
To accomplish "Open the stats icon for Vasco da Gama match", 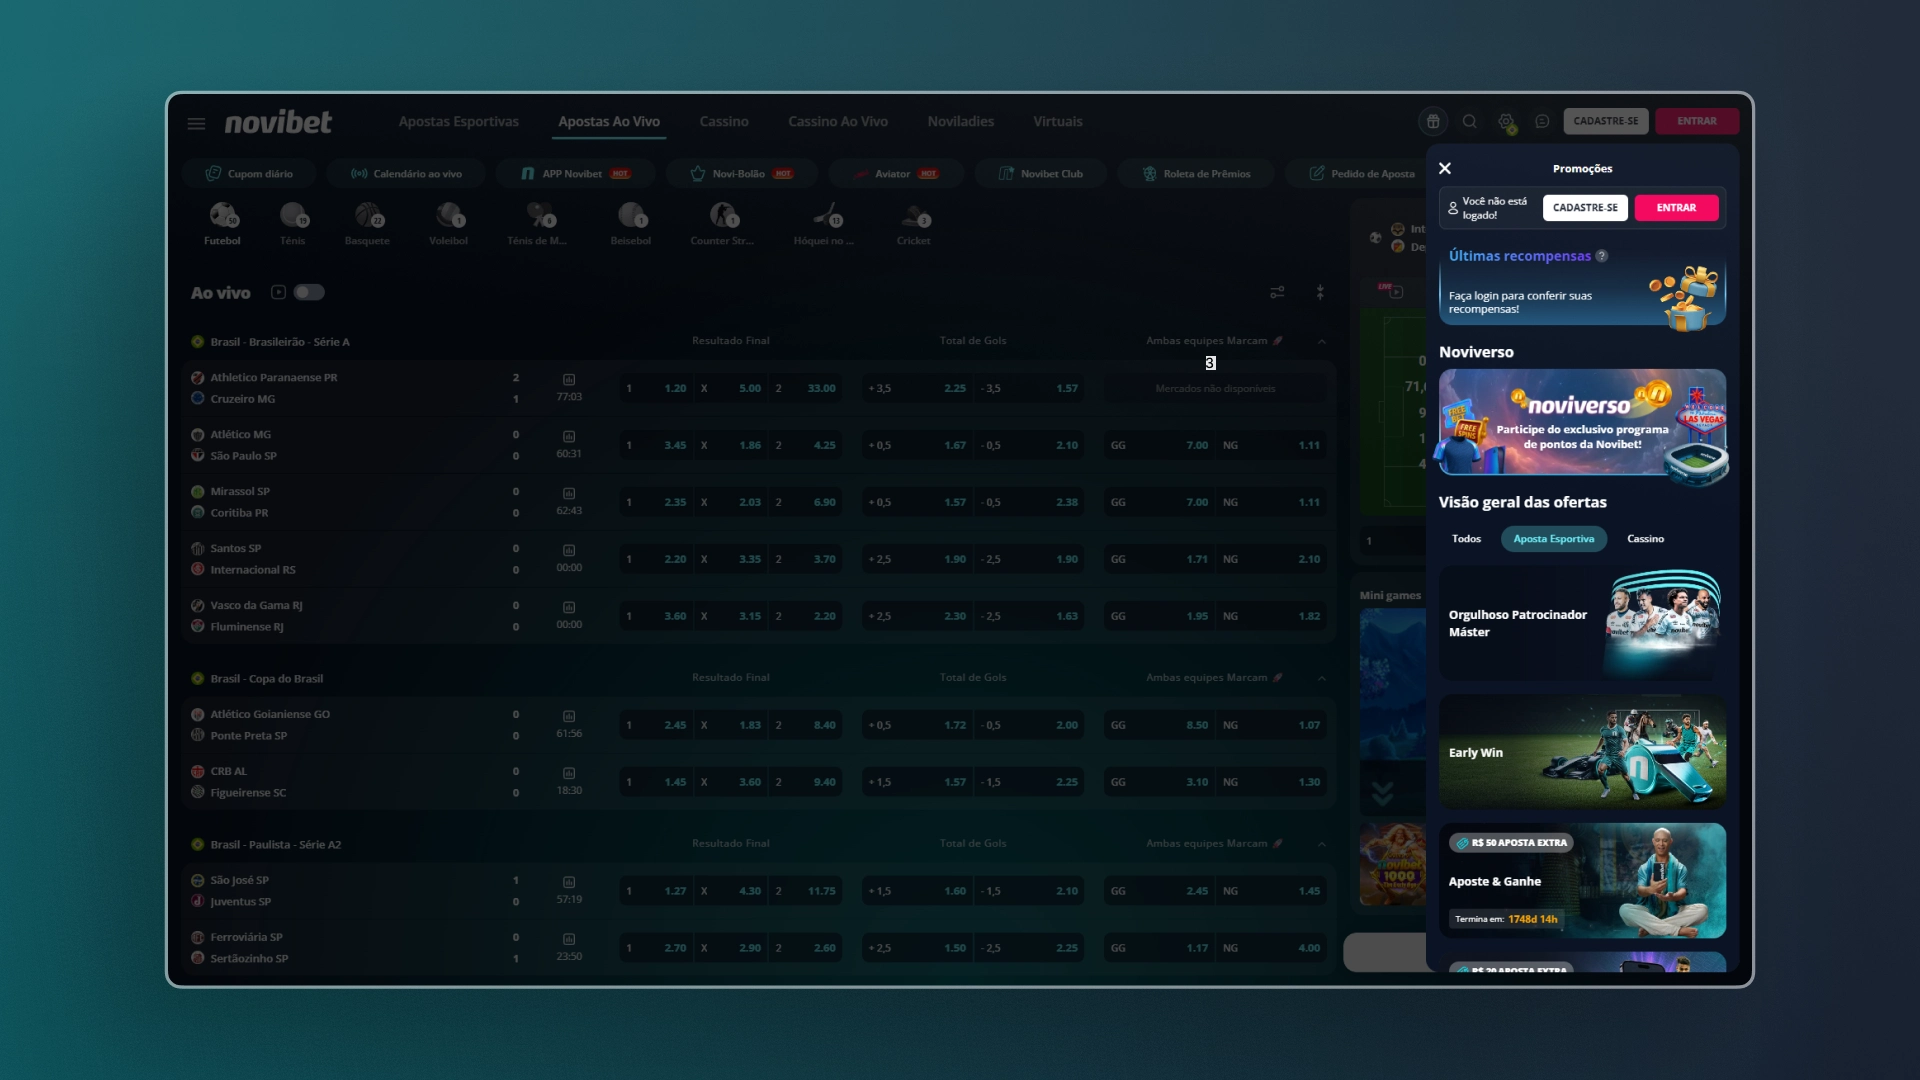I will (x=569, y=607).
